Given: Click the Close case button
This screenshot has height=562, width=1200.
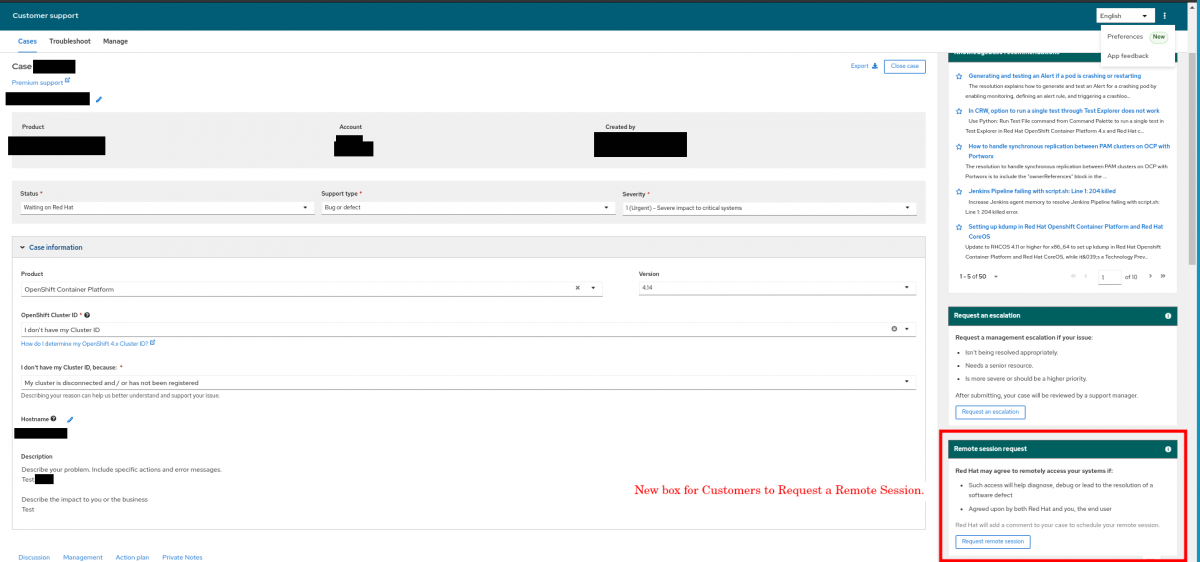Looking at the screenshot, I should coord(904,66).
